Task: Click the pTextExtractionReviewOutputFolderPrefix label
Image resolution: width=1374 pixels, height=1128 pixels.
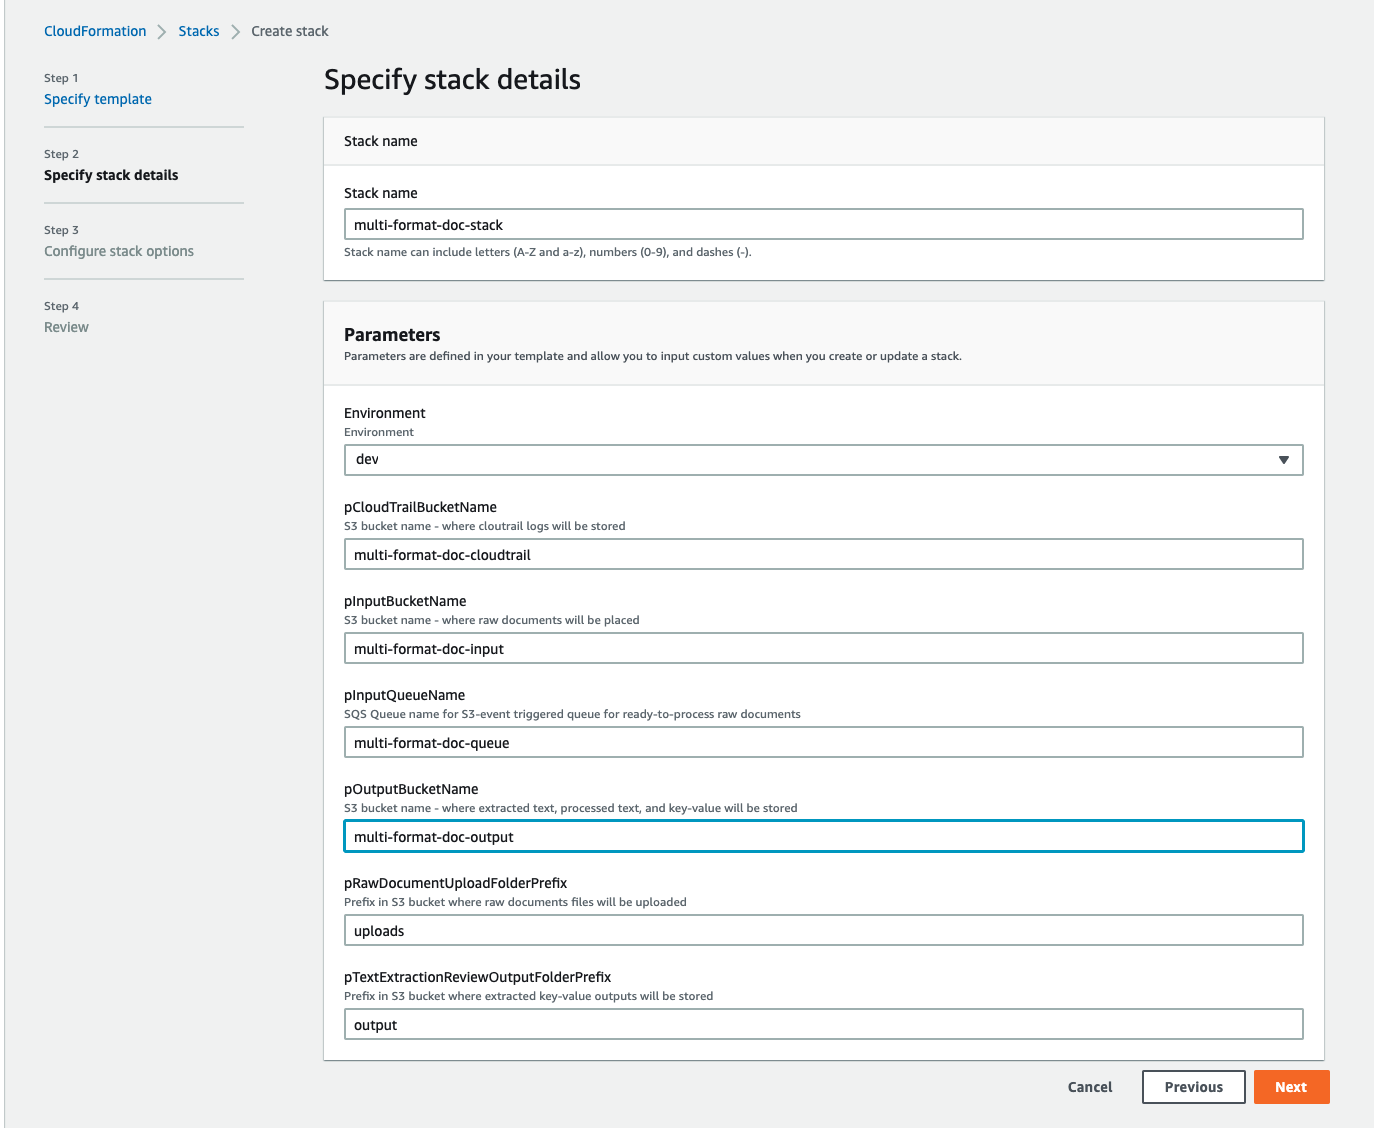Action: [x=477, y=977]
